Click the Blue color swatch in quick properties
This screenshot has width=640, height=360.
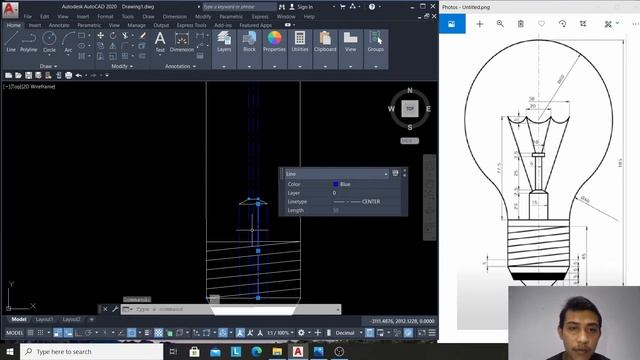tap(336, 184)
